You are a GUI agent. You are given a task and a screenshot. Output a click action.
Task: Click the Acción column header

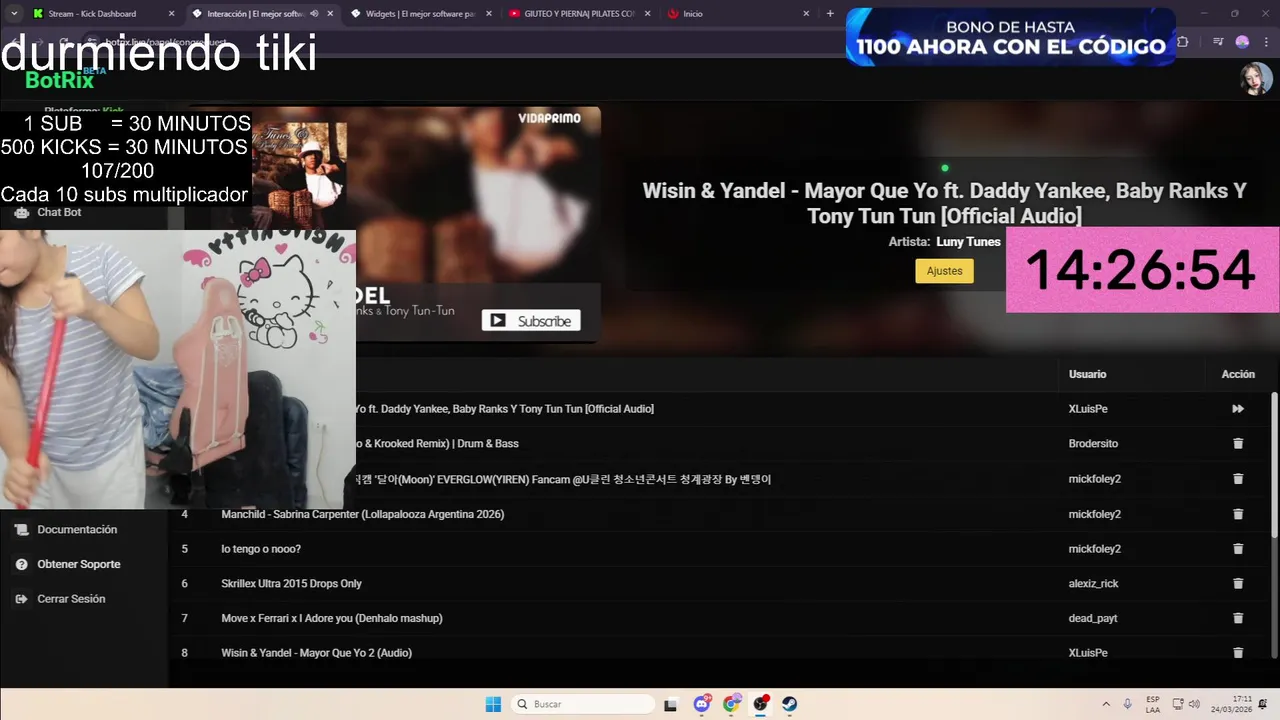click(x=1238, y=374)
